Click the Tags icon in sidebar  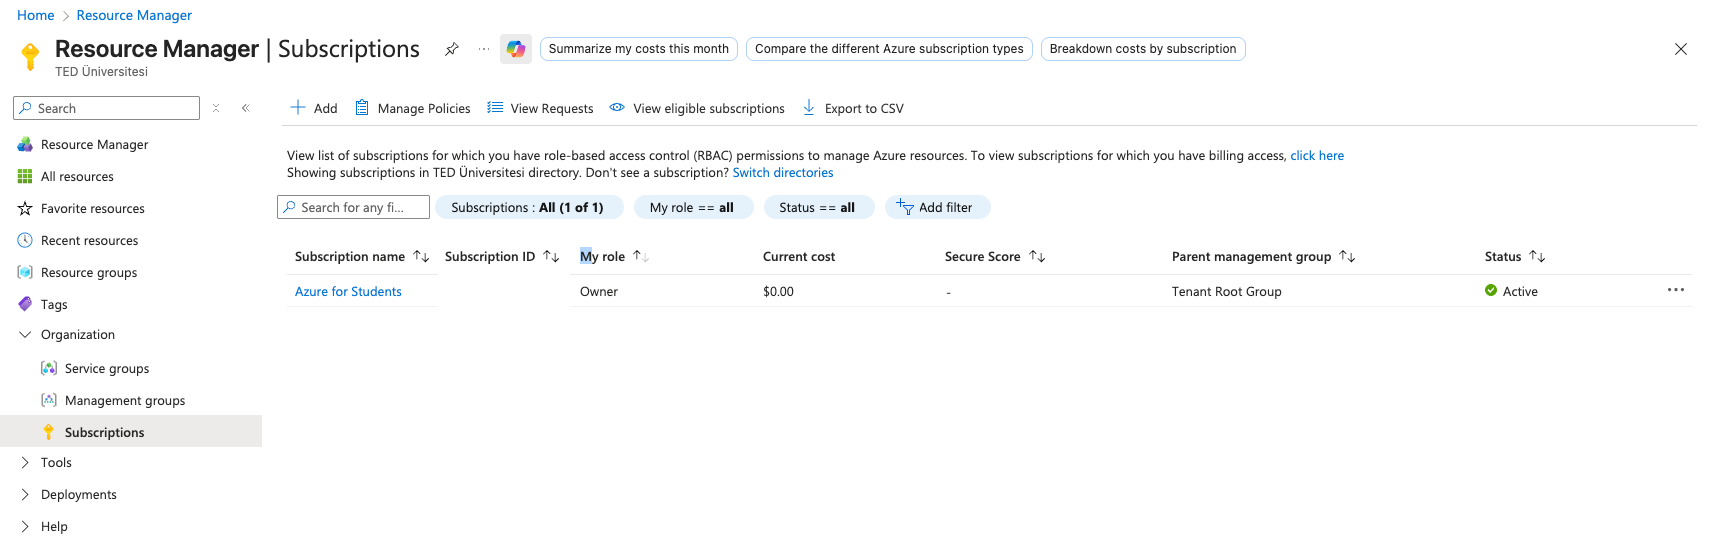tap(25, 304)
